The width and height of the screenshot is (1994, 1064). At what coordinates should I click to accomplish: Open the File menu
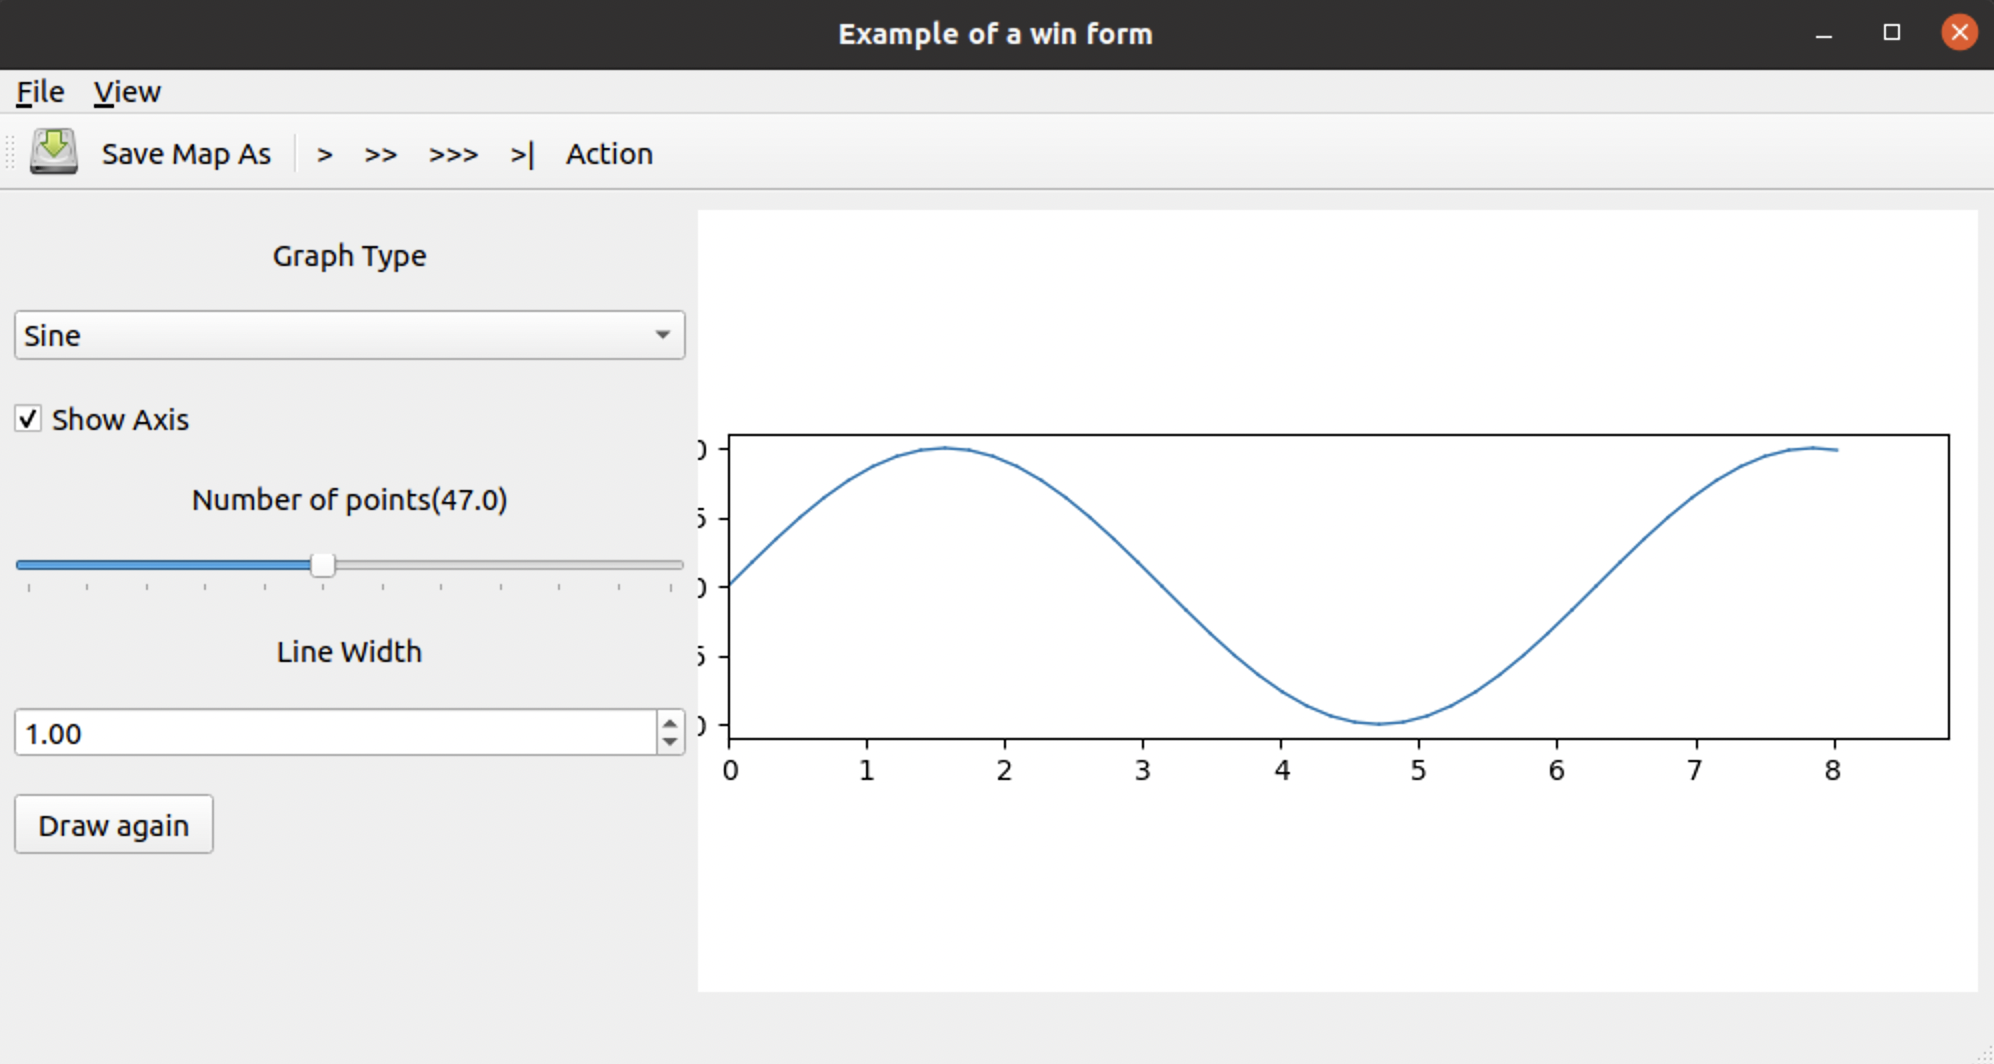pyautogui.click(x=38, y=91)
